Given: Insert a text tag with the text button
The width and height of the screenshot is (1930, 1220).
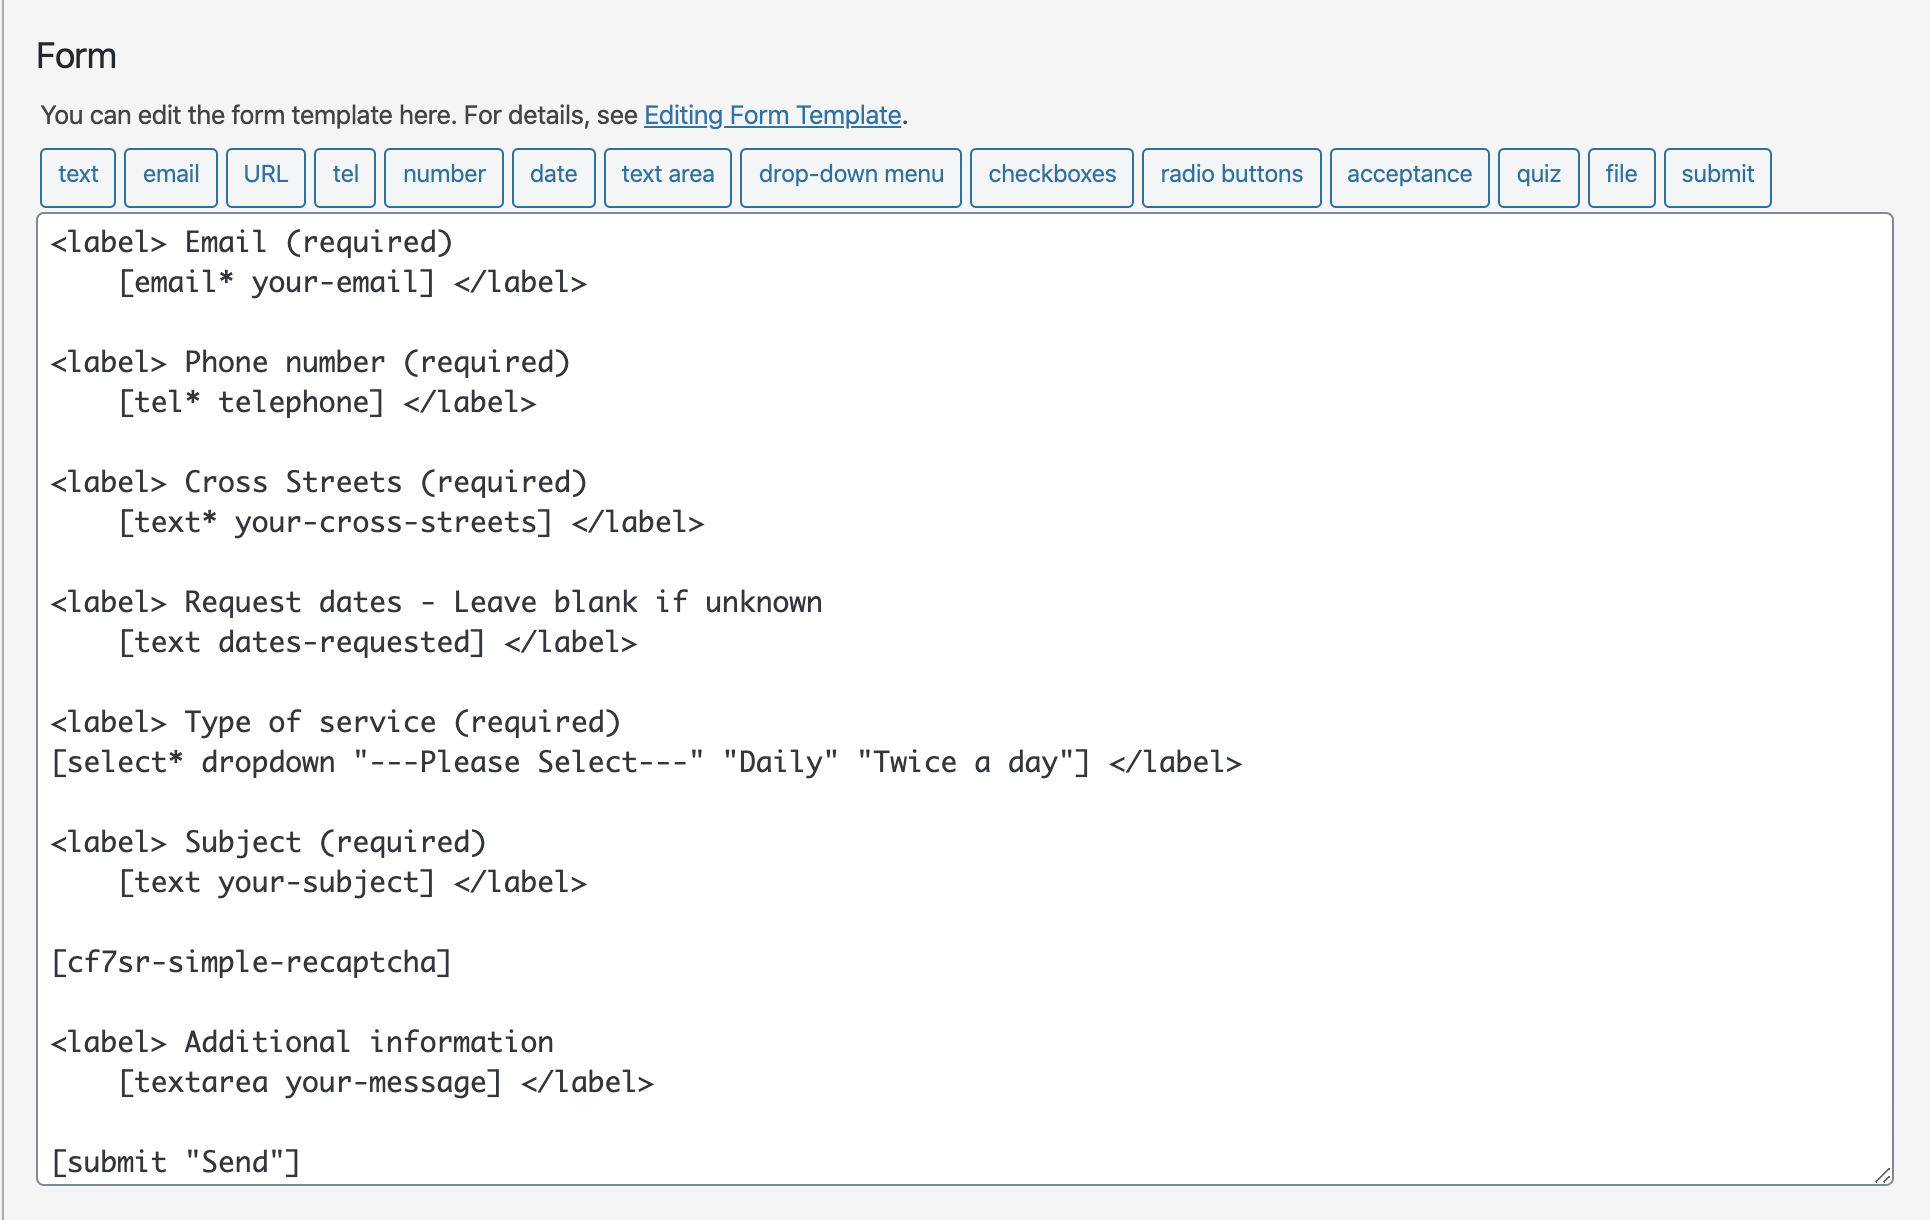Looking at the screenshot, I should click(78, 177).
